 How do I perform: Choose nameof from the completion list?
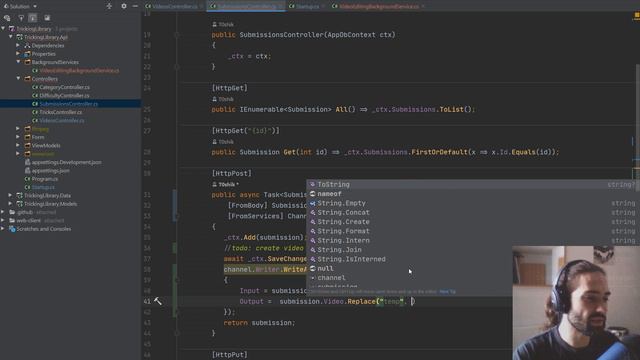(329, 194)
